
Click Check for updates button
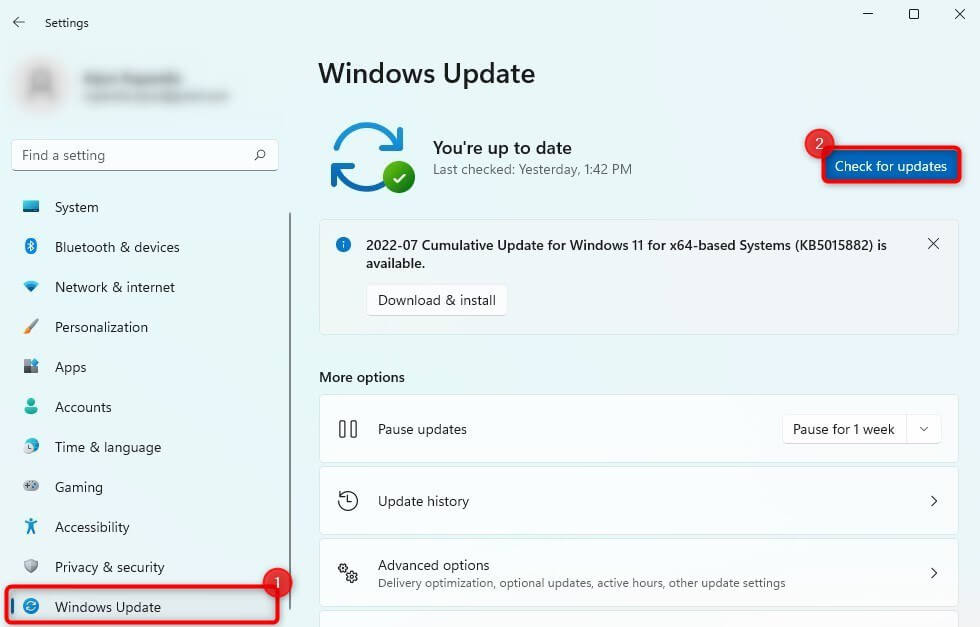(891, 166)
